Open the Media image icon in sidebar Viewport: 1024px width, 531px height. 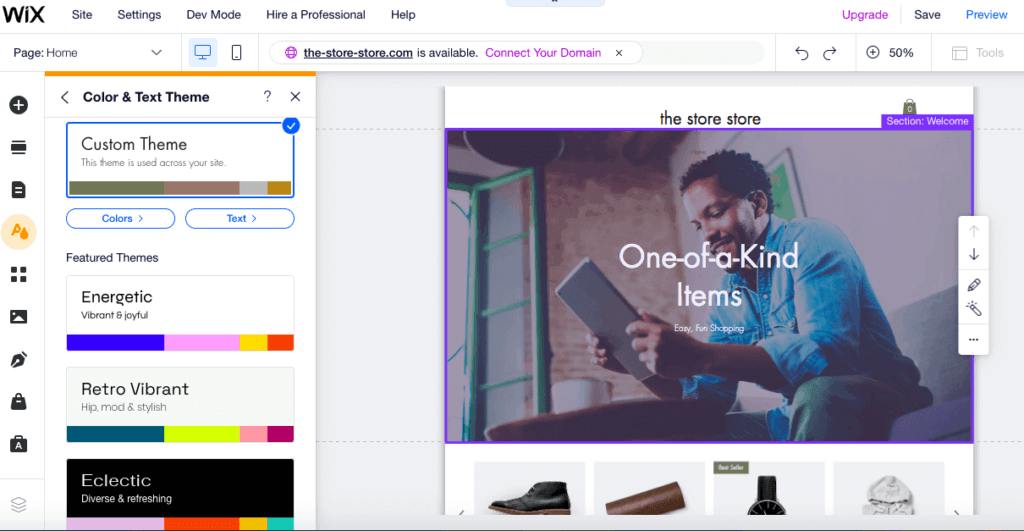(x=19, y=317)
